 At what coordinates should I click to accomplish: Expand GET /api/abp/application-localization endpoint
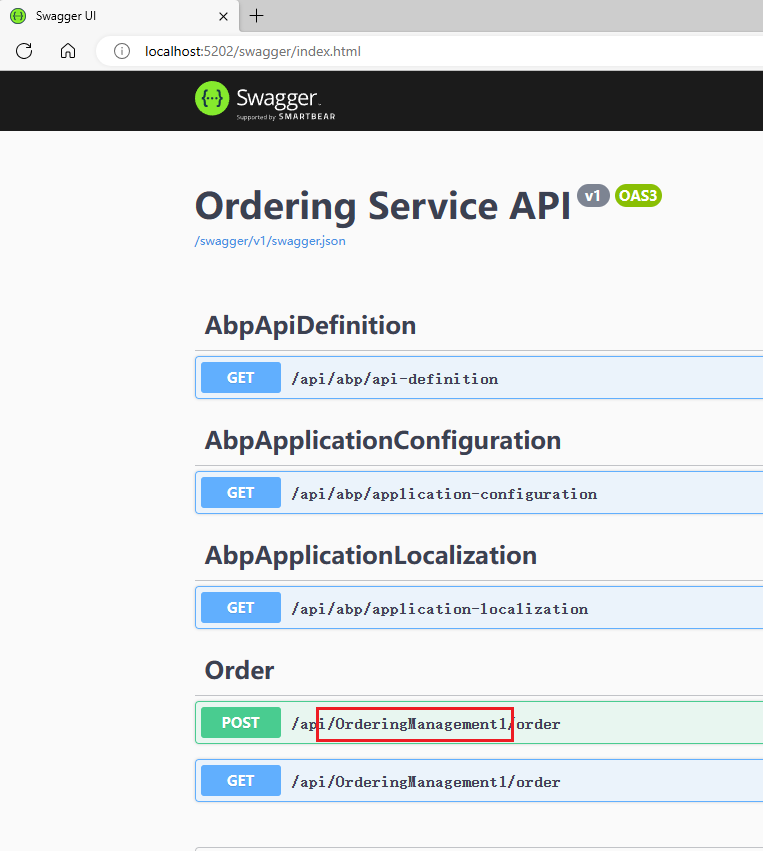pos(479,608)
